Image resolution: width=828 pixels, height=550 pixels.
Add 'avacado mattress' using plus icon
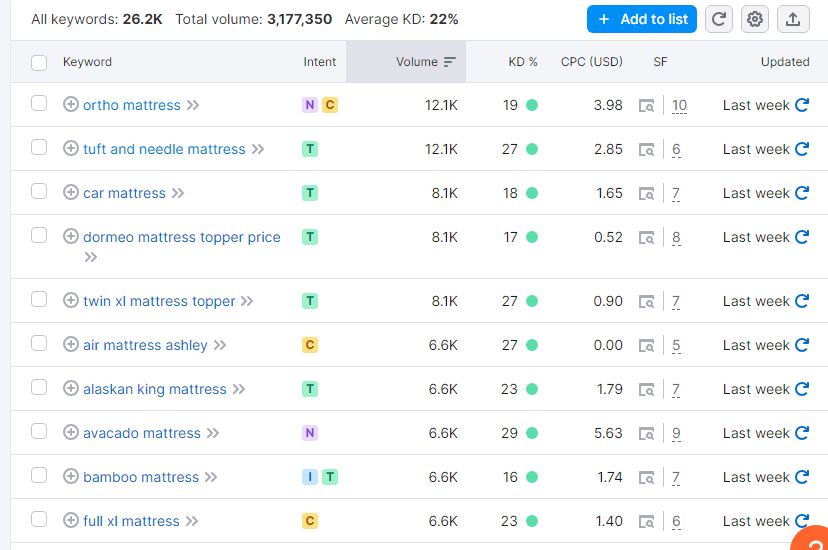tap(71, 432)
